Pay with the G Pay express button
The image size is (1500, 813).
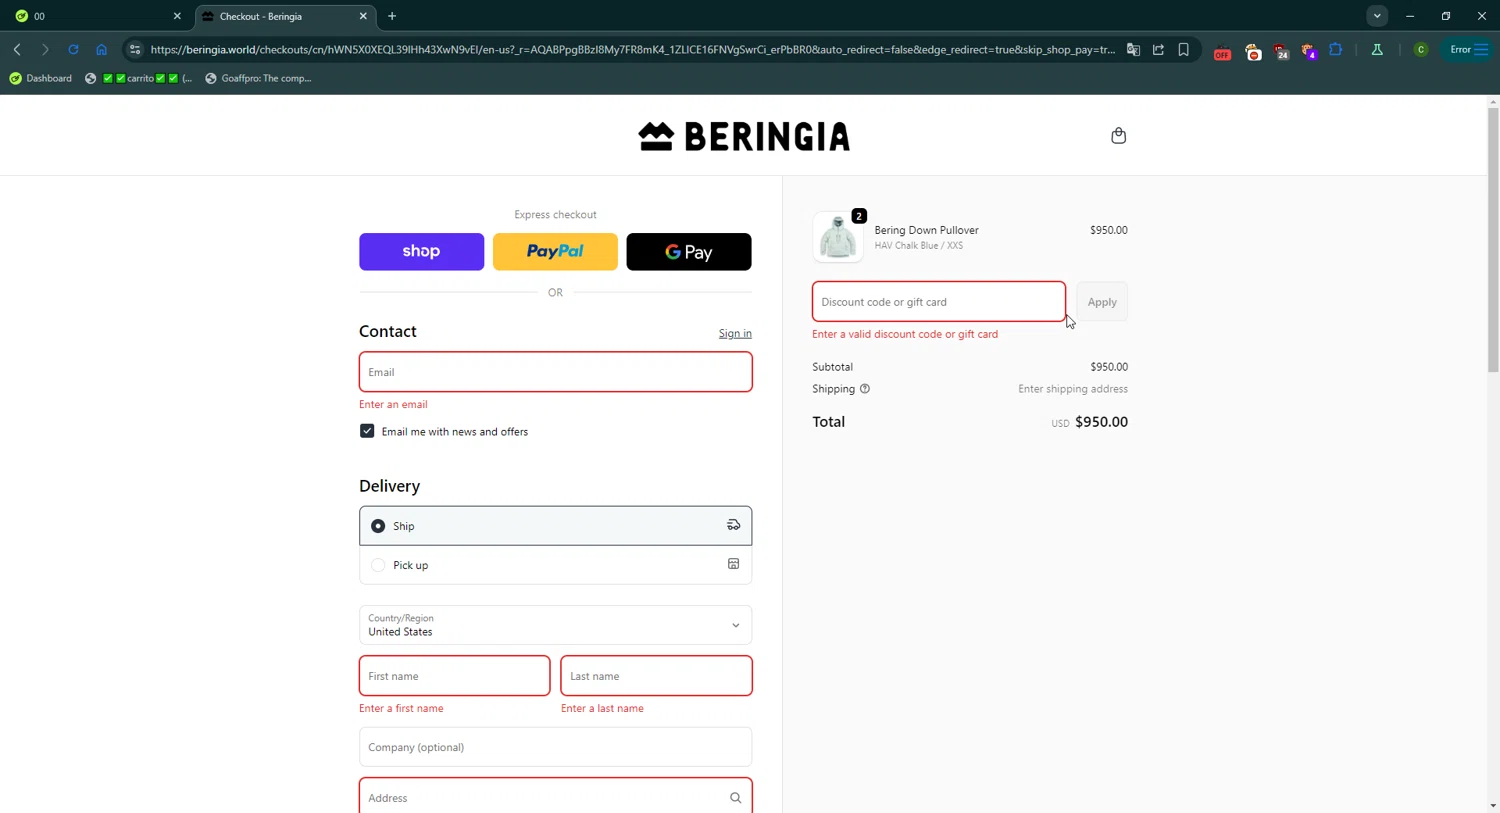pos(689,252)
